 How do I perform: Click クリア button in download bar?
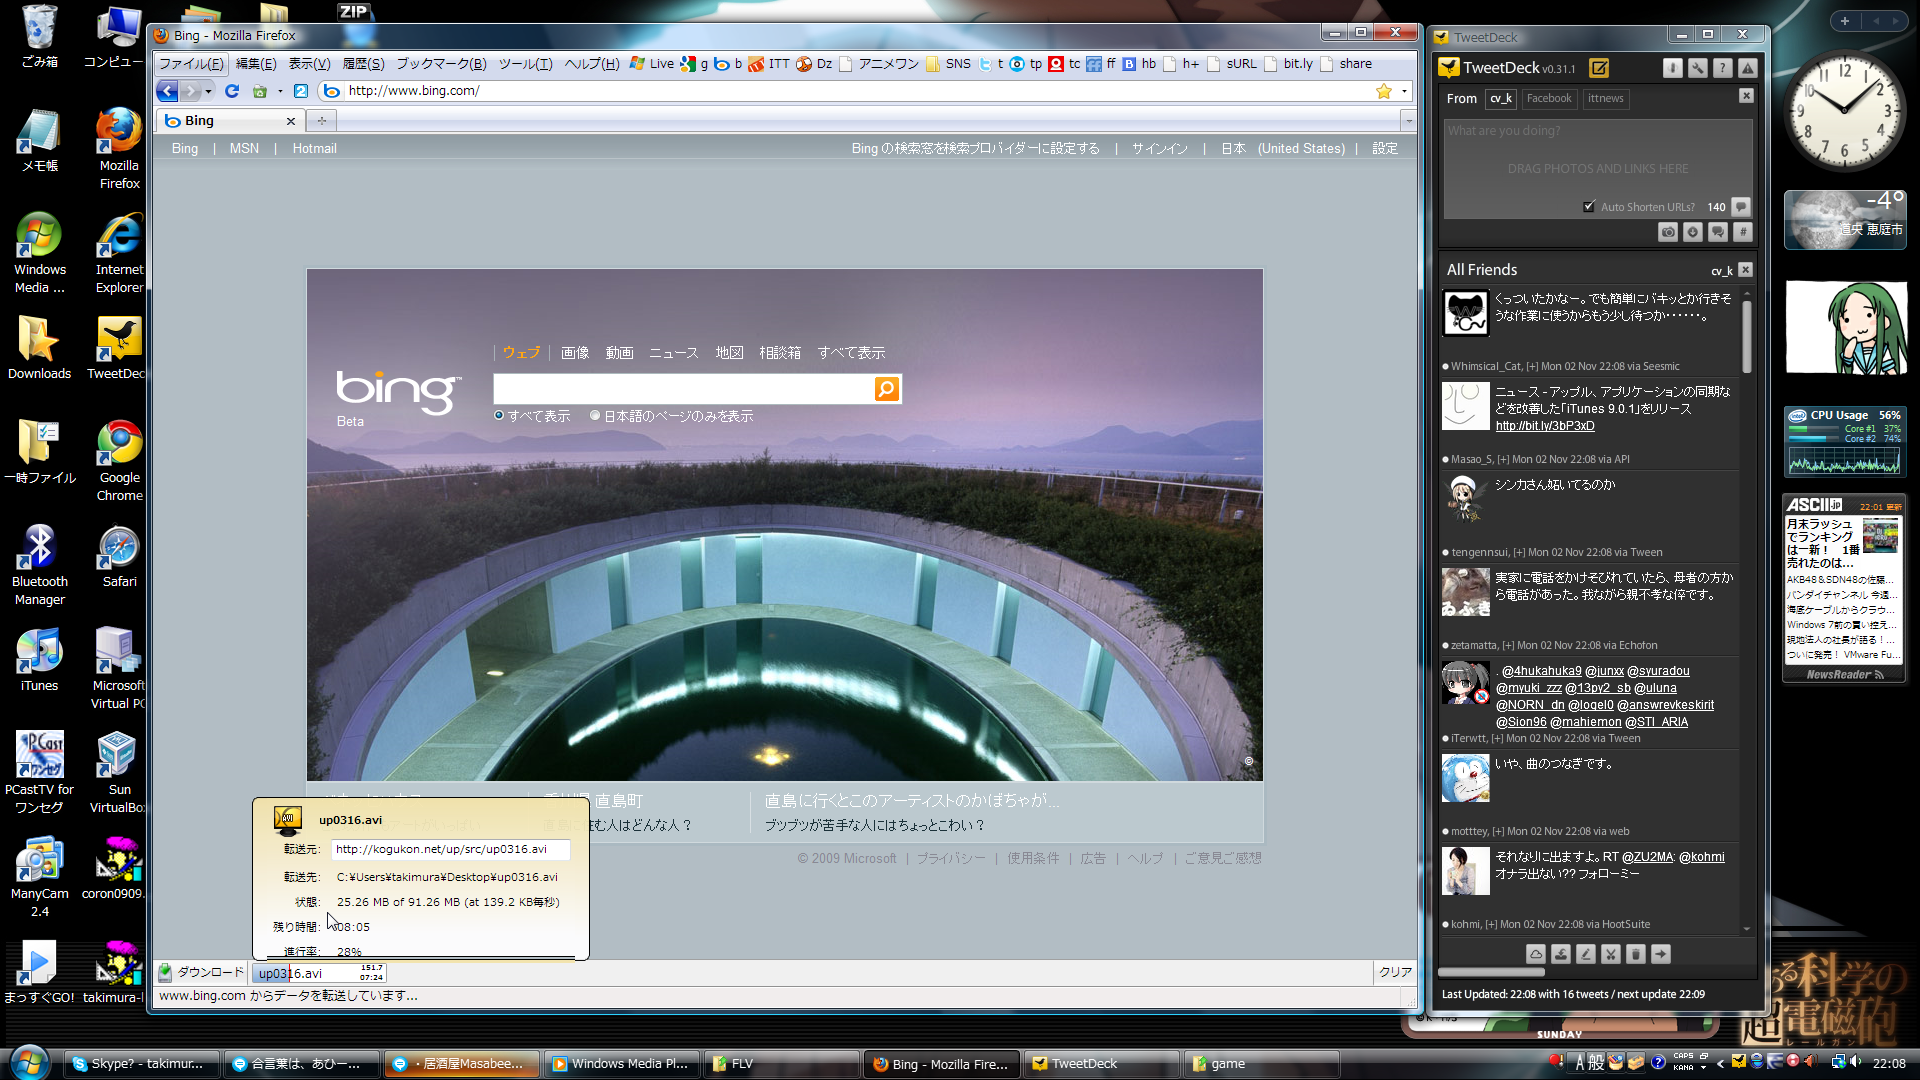(x=1395, y=972)
